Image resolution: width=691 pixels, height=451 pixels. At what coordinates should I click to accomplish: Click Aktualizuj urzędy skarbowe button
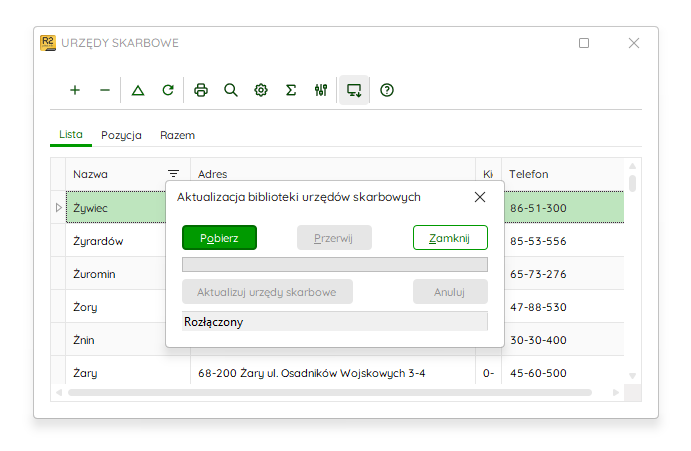267,291
